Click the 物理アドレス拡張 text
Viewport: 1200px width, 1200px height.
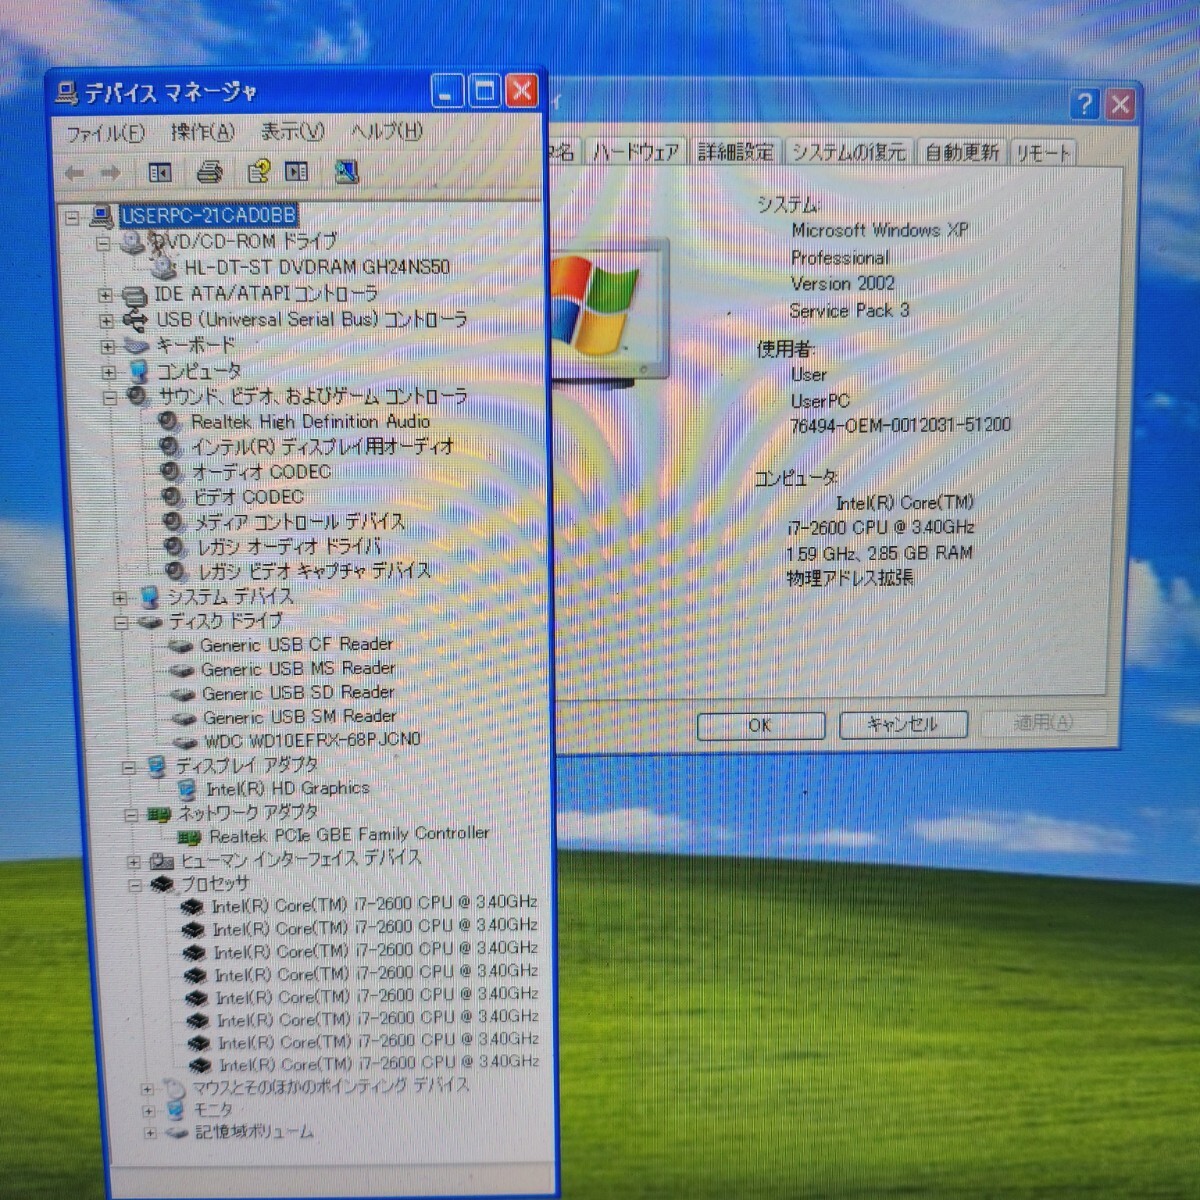850,578
